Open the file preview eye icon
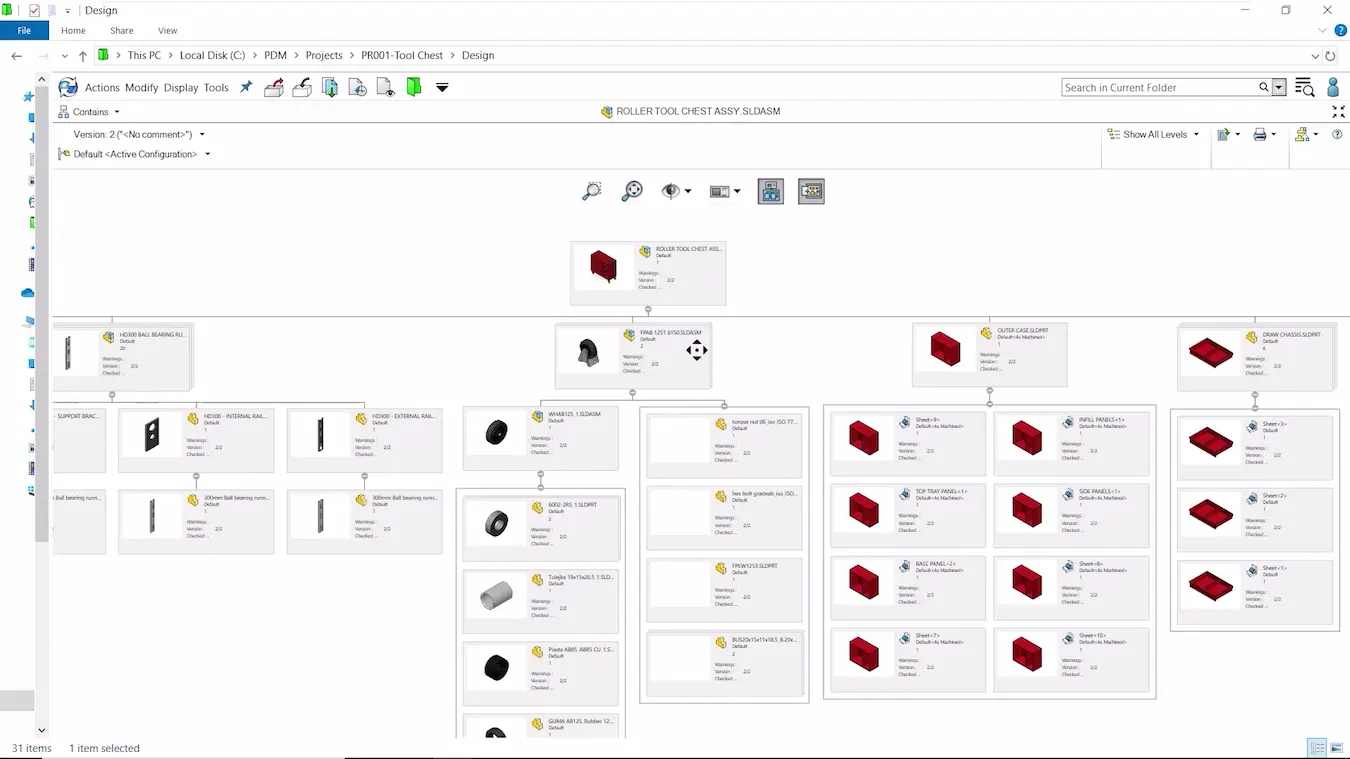The image size is (1350, 759). point(384,88)
